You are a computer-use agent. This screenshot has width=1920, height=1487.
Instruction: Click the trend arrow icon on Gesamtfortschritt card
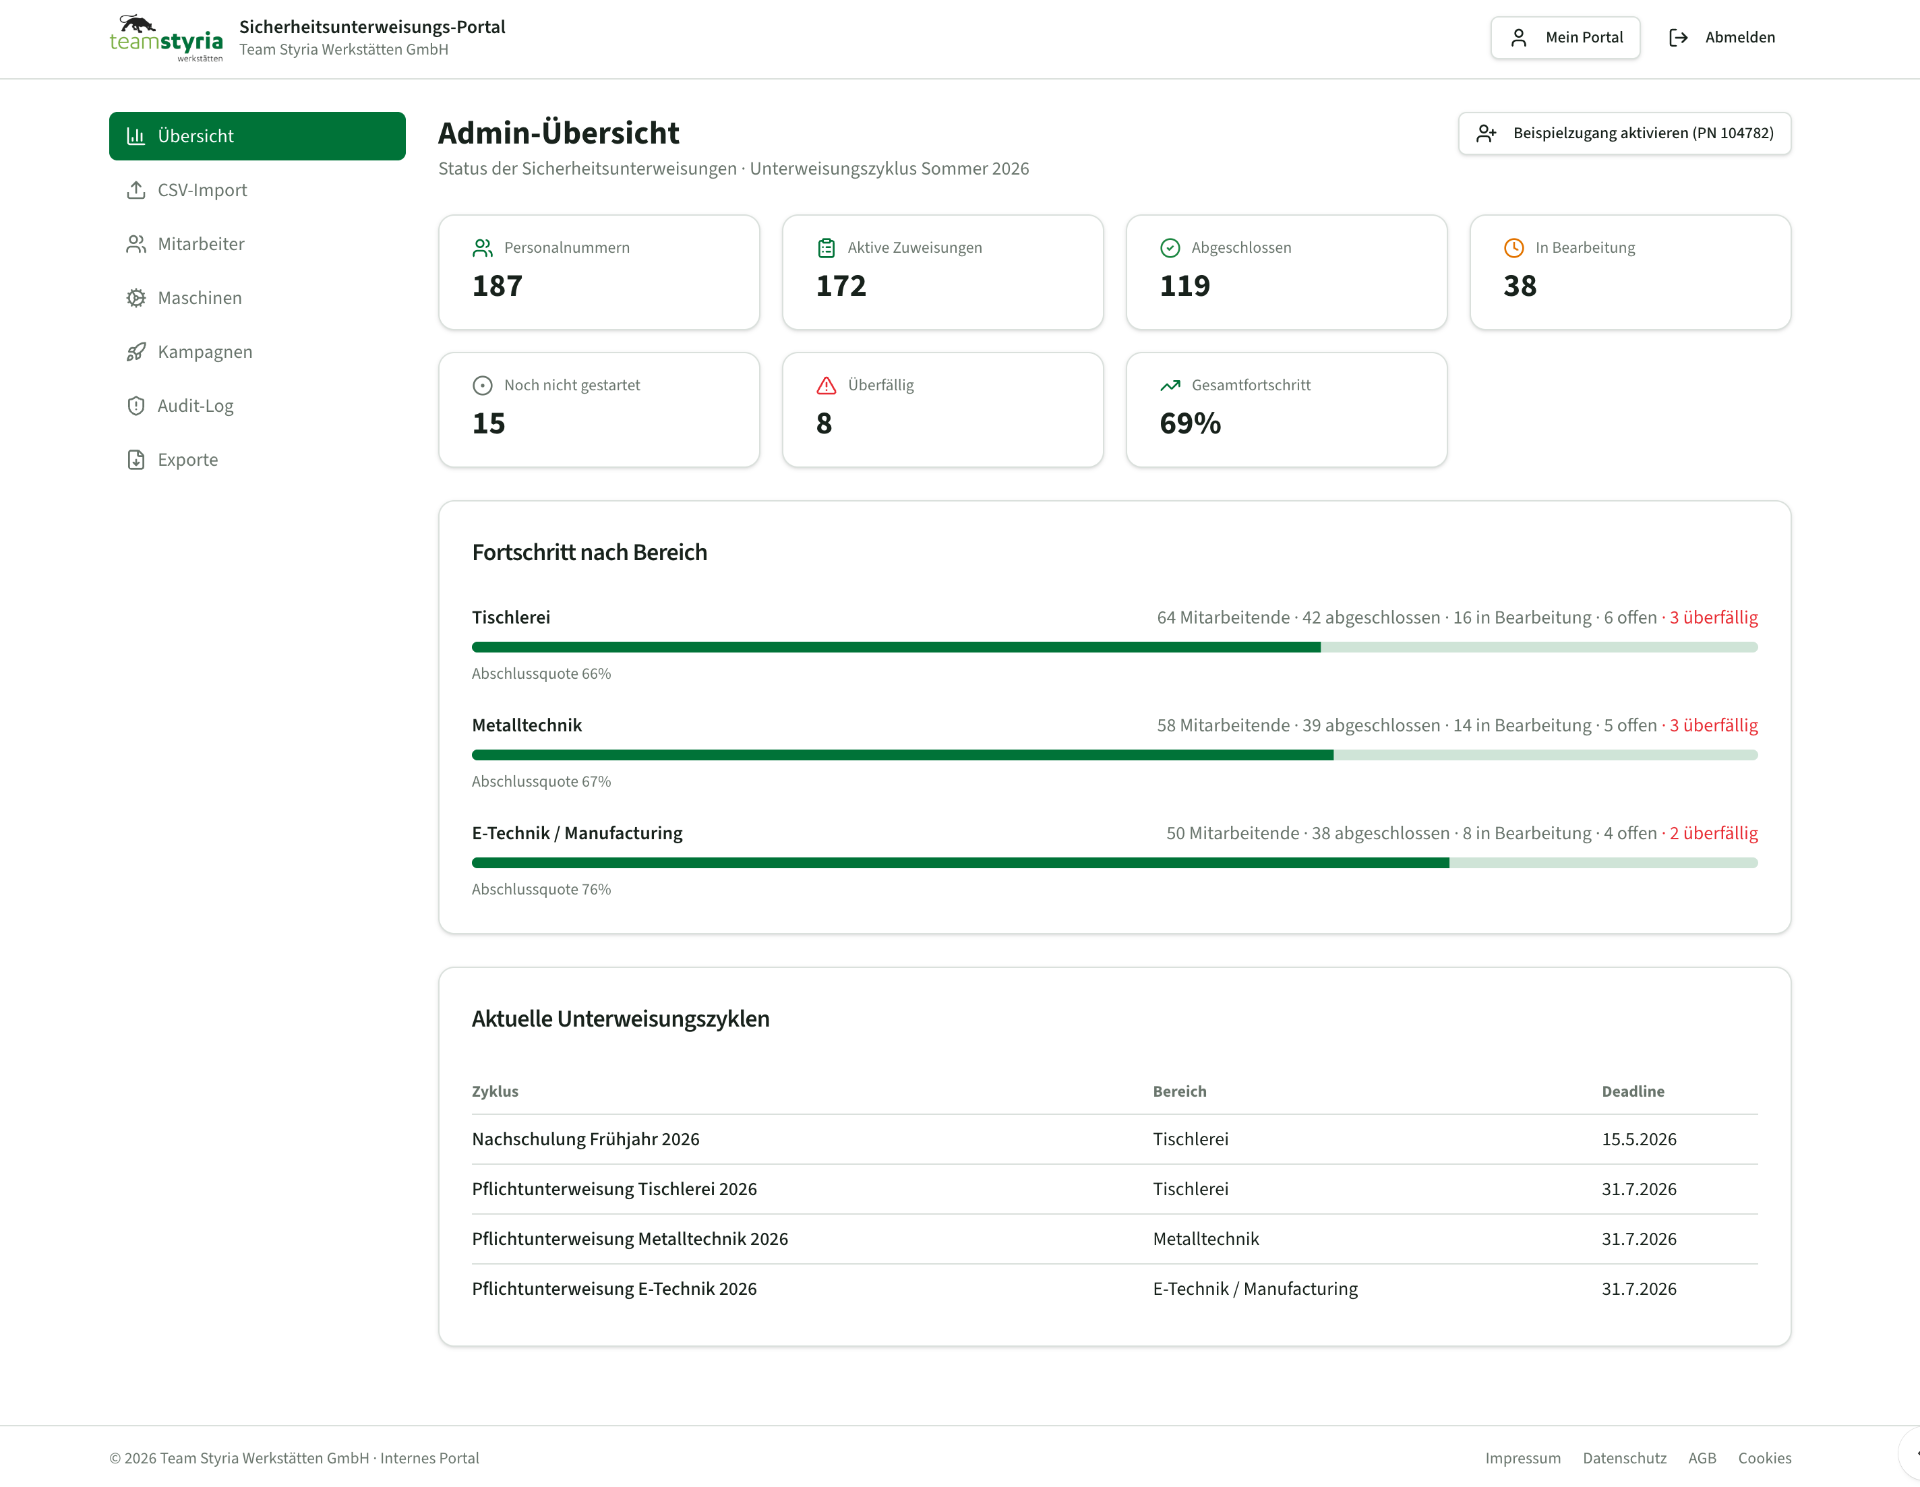pyautogui.click(x=1170, y=385)
